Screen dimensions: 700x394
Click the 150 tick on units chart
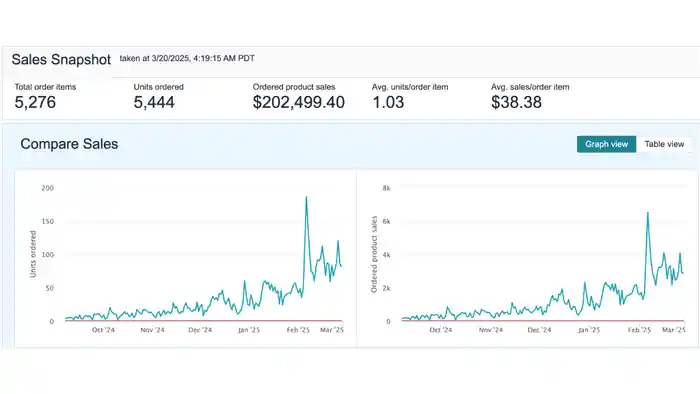(x=47, y=221)
